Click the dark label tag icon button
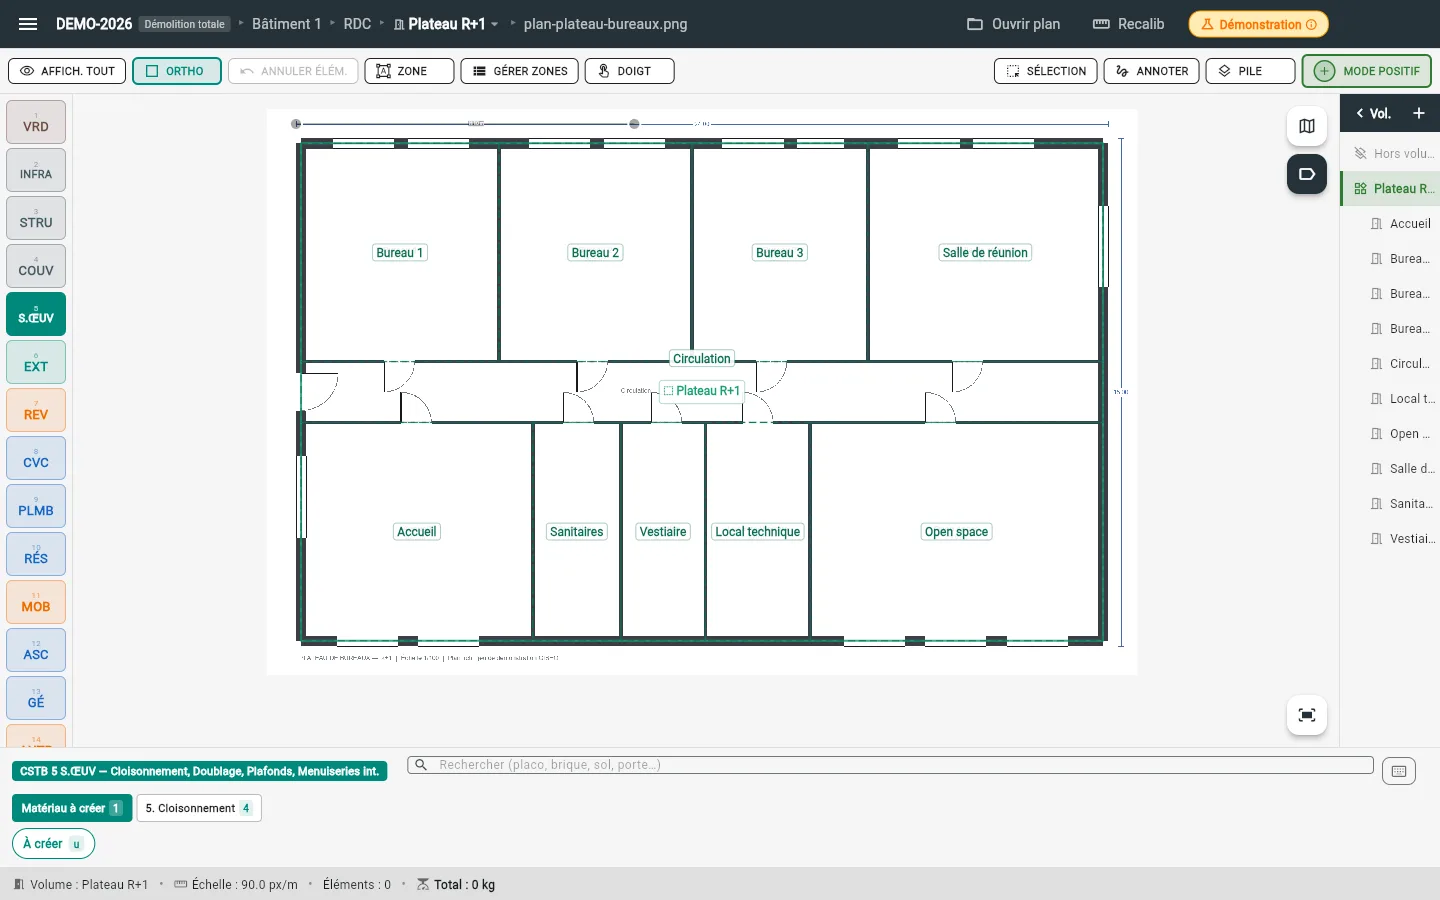The image size is (1440, 900). click(1307, 174)
